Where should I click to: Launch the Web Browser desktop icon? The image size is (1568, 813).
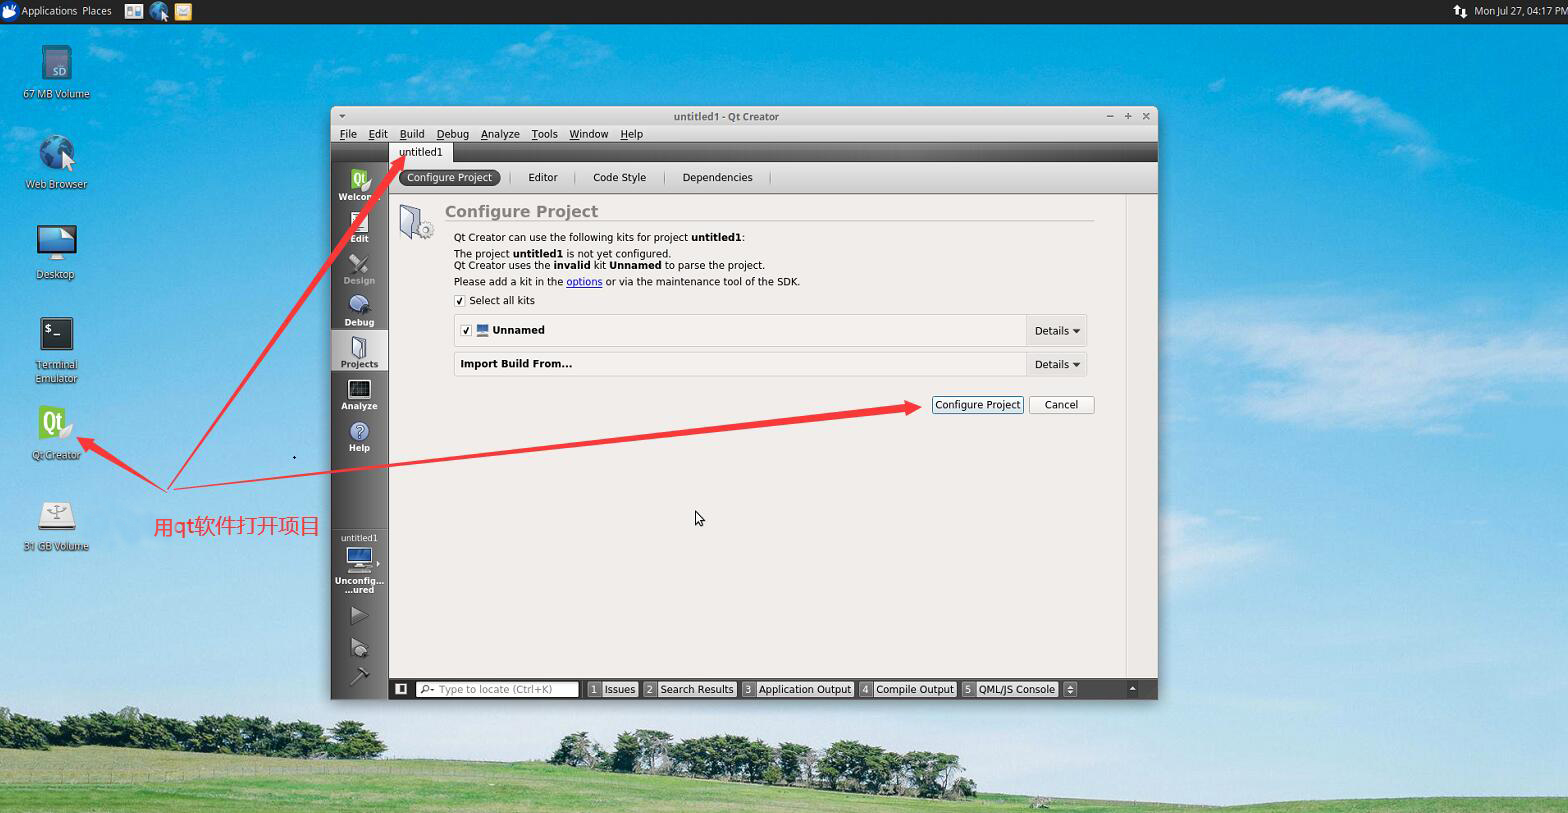tap(57, 162)
